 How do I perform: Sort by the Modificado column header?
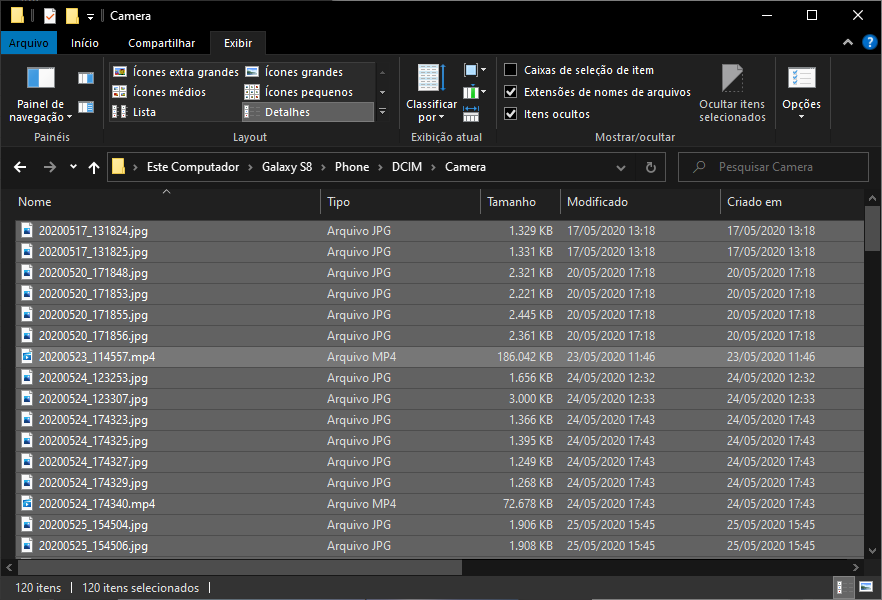[640, 202]
